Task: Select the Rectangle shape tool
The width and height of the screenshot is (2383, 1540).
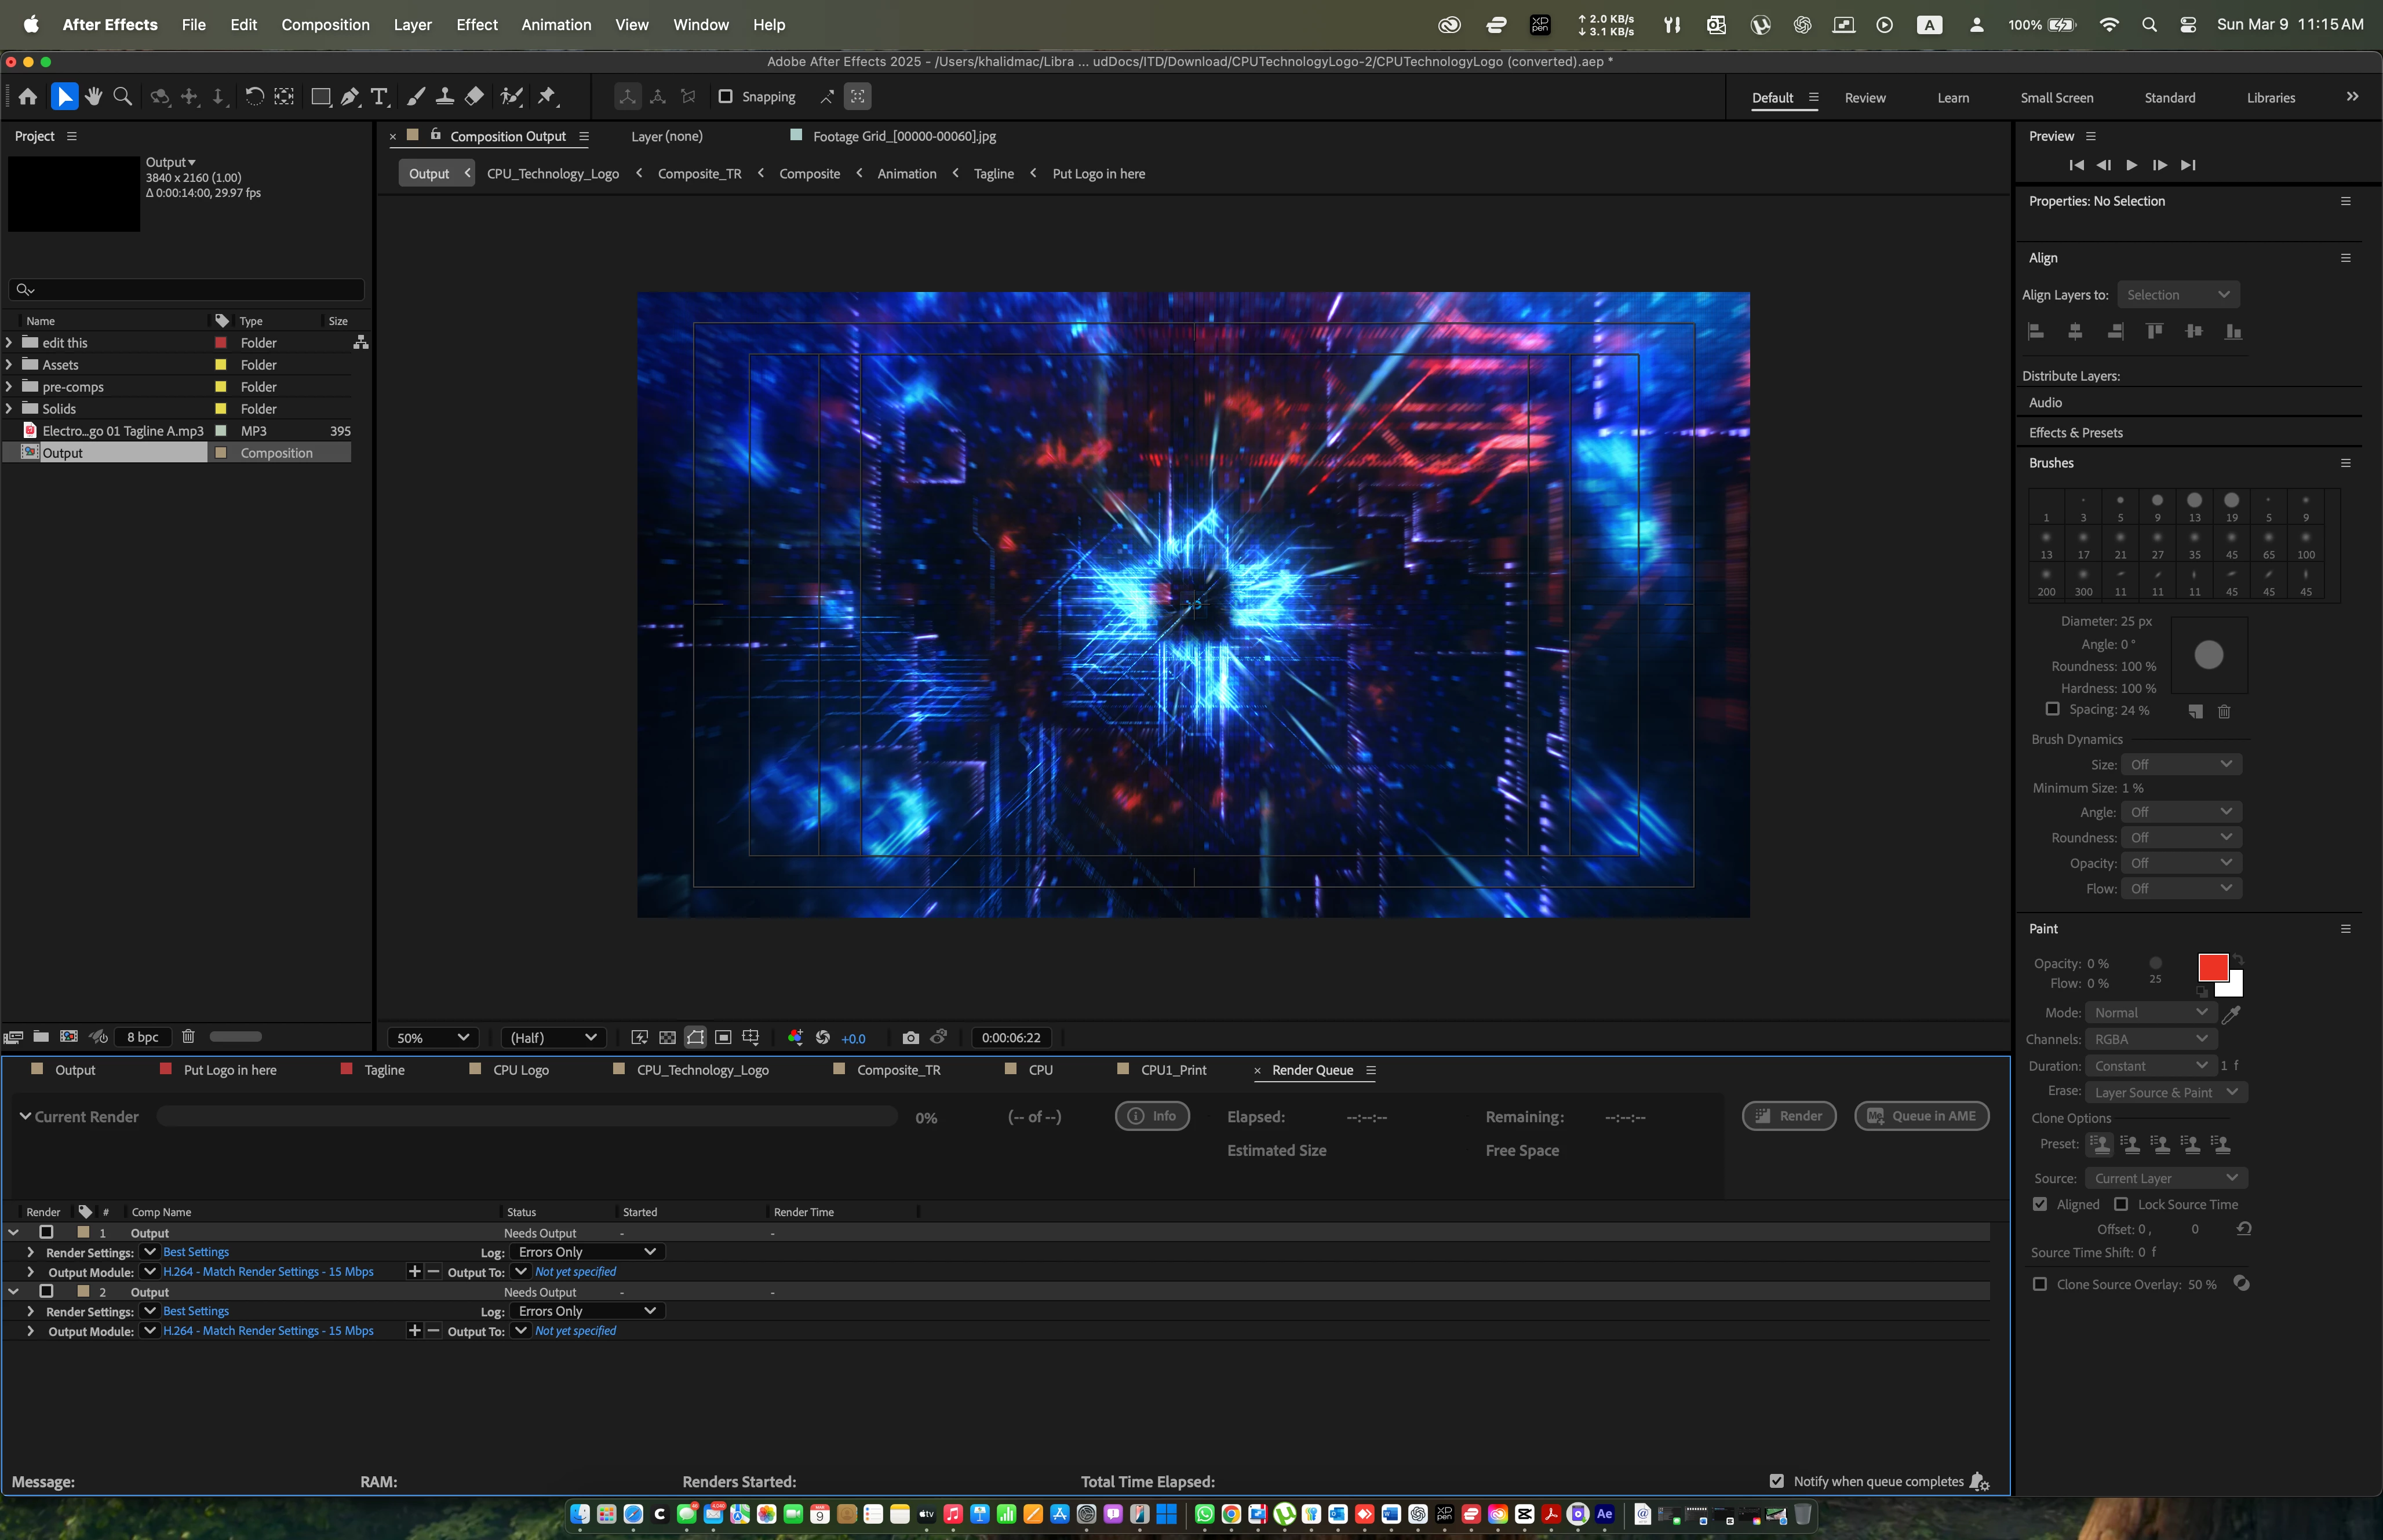Action: (x=320, y=97)
